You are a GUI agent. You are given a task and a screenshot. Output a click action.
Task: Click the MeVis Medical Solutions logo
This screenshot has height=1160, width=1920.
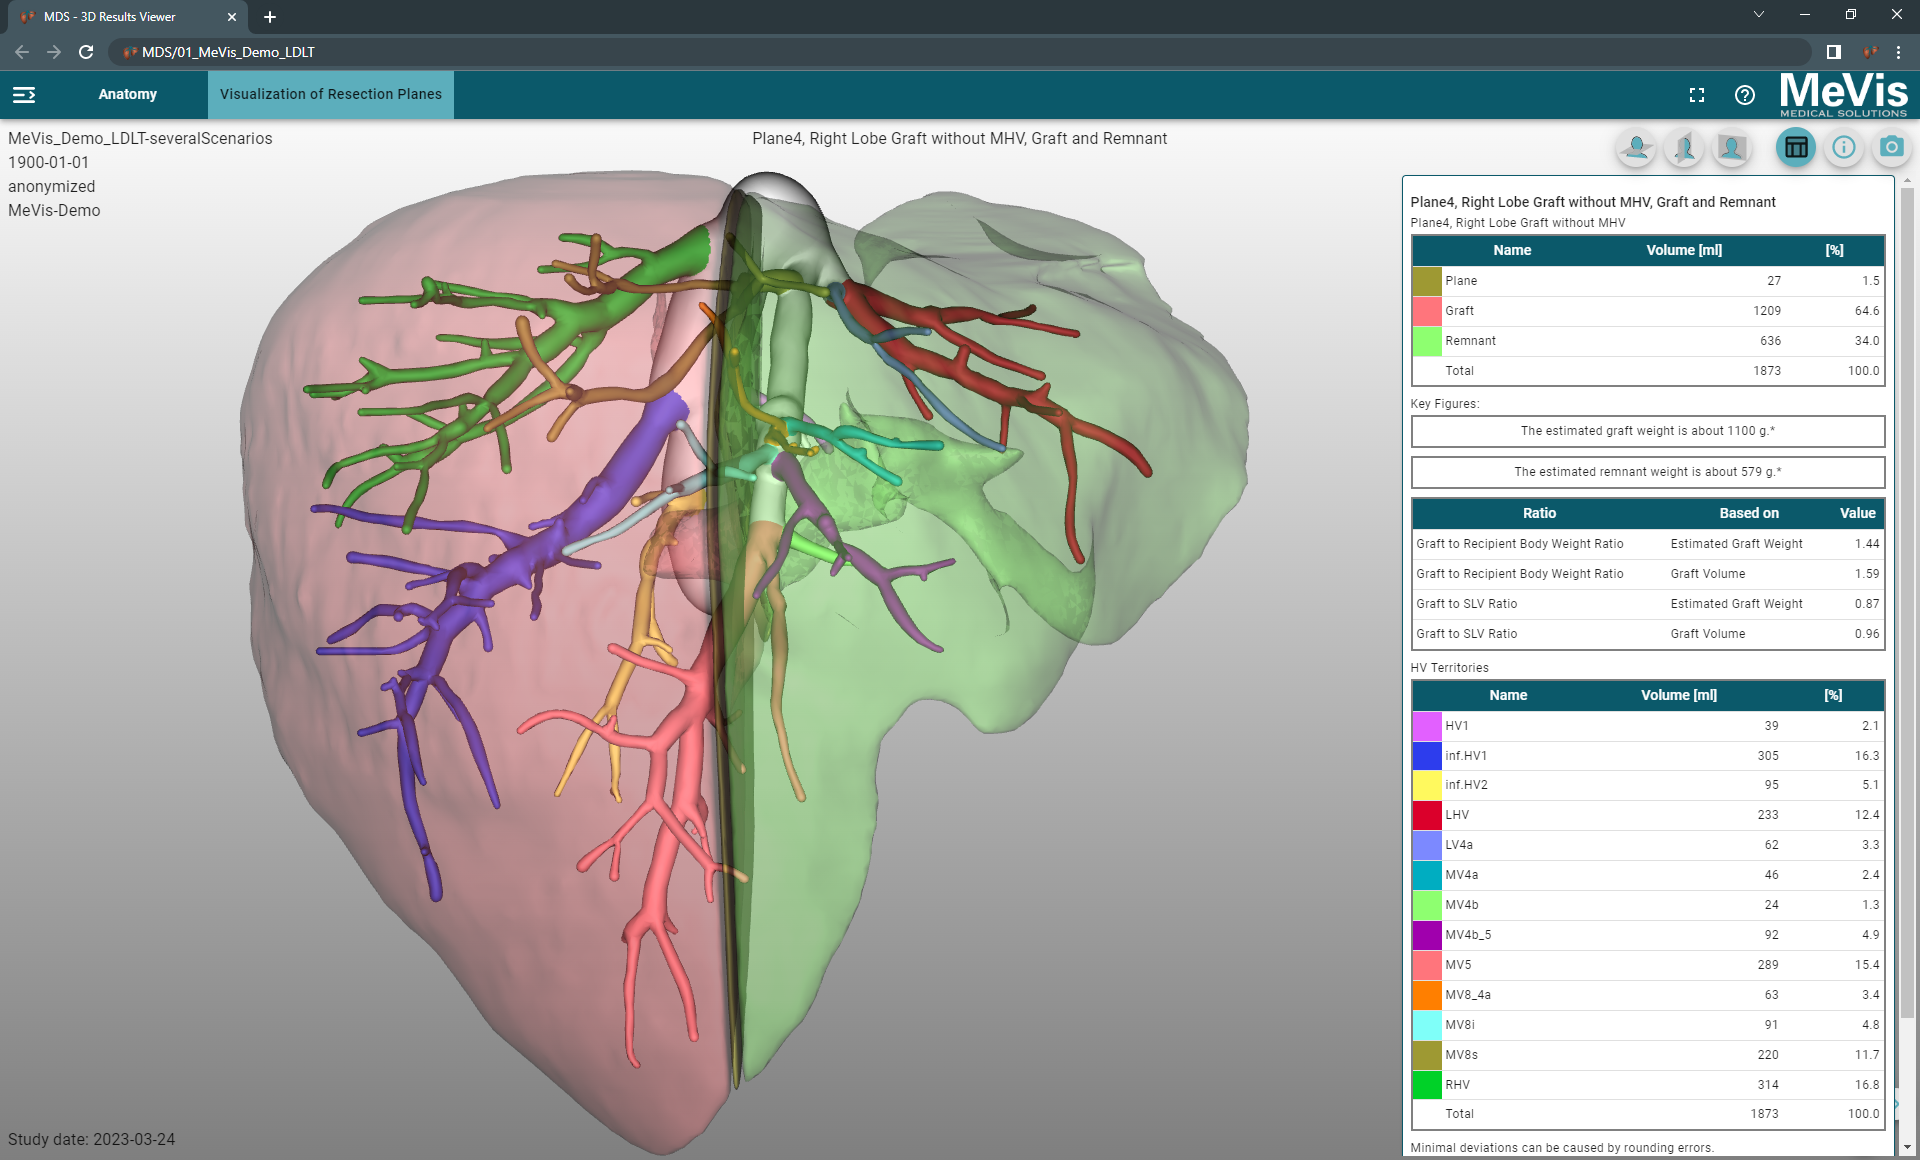1843,95
